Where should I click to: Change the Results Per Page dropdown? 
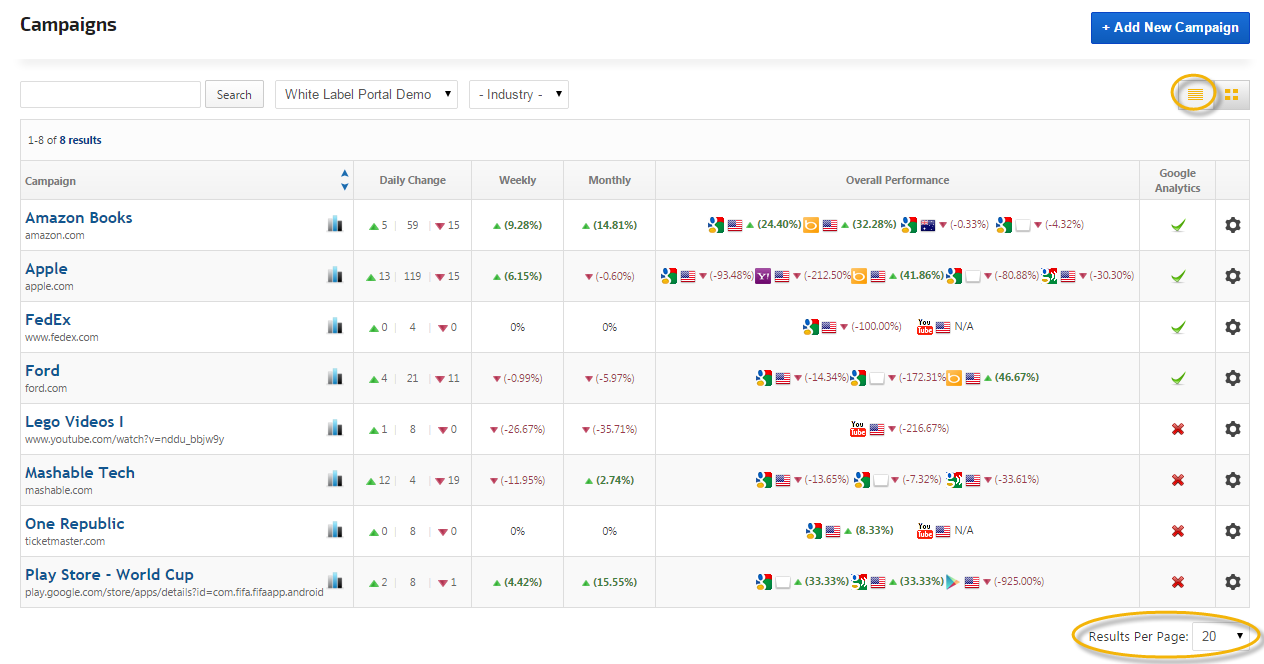coord(1221,636)
